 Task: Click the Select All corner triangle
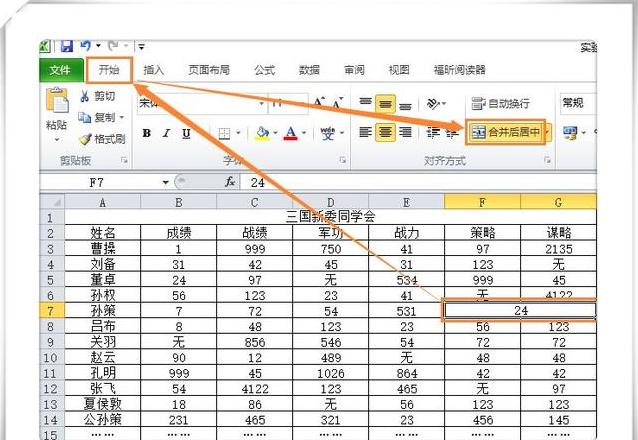(x=53, y=202)
